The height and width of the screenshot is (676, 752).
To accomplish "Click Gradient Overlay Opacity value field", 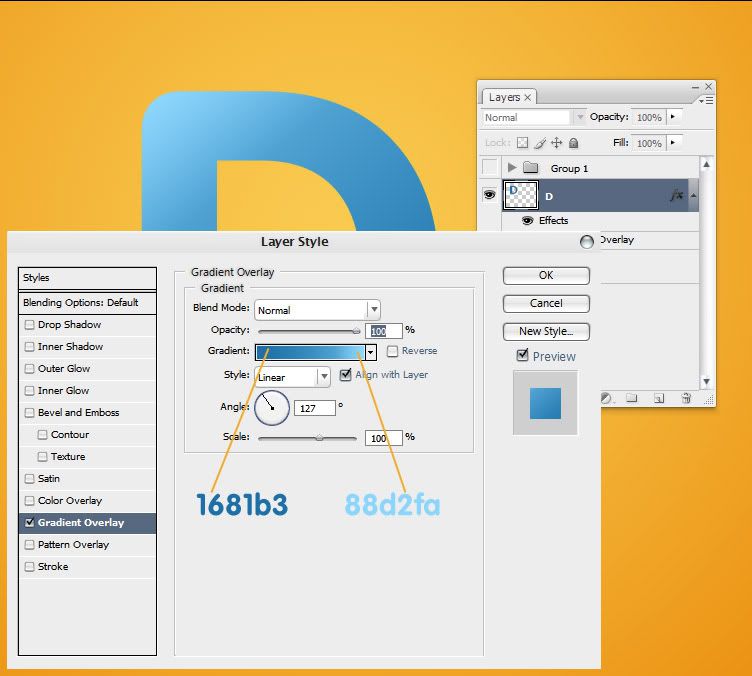I will 383,331.
